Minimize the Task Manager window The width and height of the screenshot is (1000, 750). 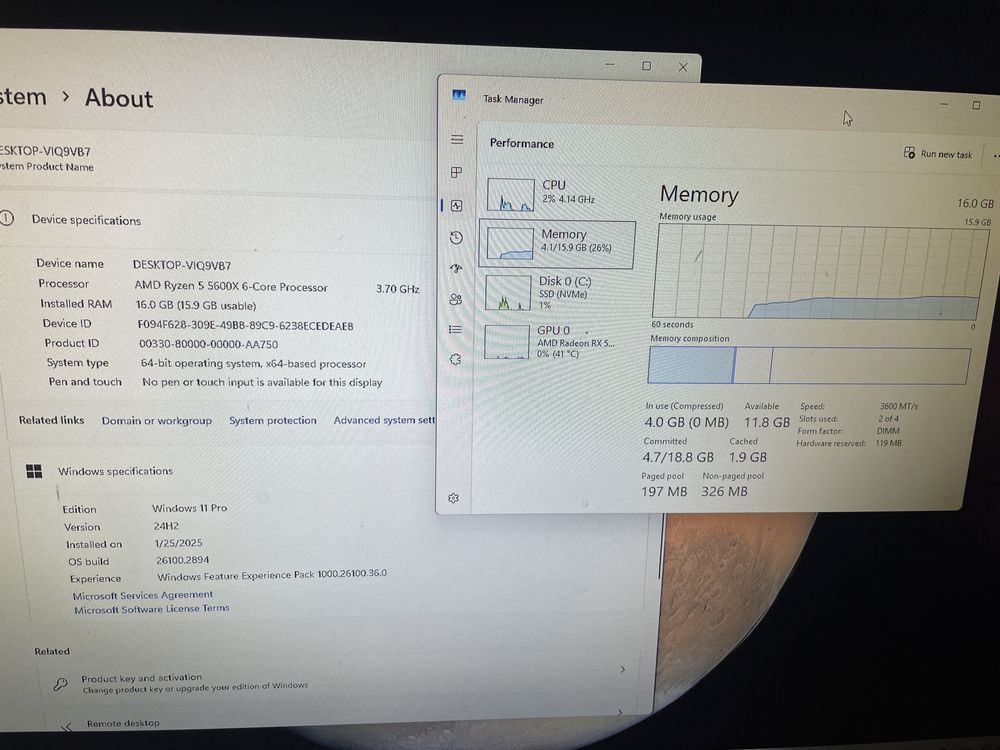coord(945,103)
